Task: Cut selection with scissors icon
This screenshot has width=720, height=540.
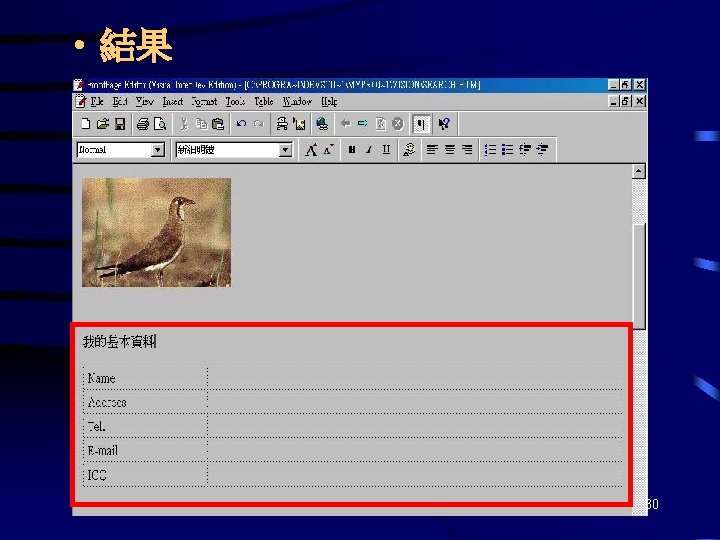Action: coord(184,124)
